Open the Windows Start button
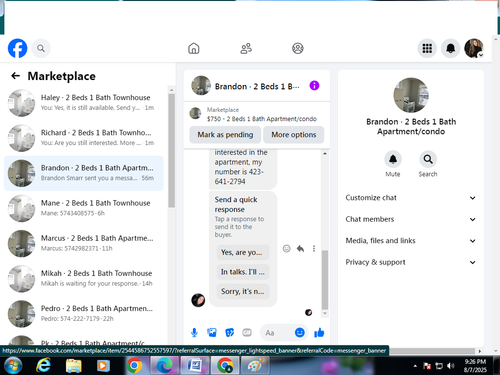Viewport: 500px width, 375px height. (x=13, y=366)
